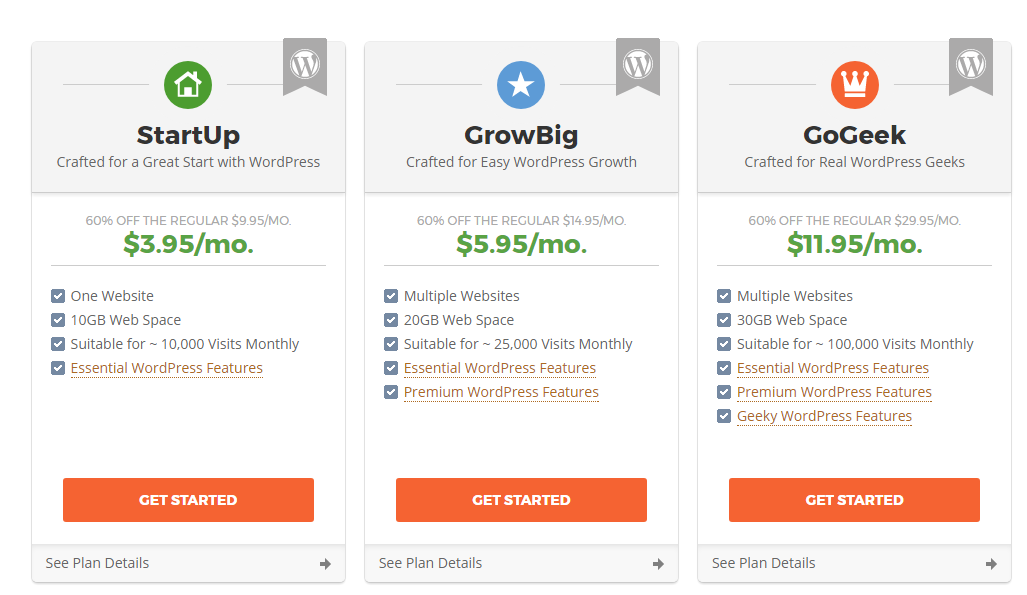
Task: Select the GoGeek Get Started button
Action: pyautogui.click(x=854, y=500)
